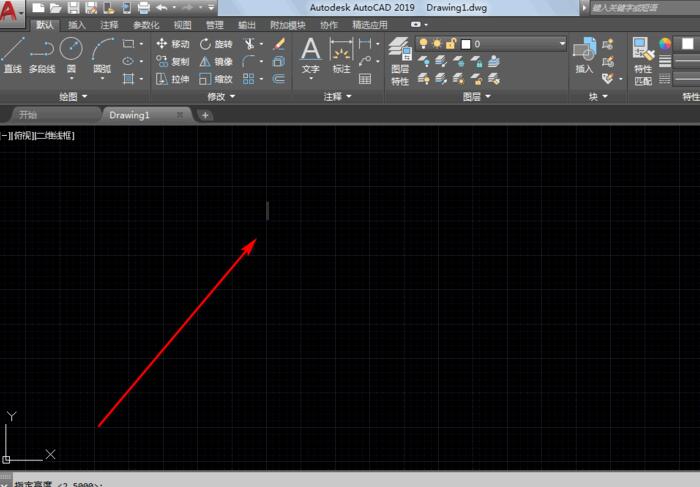
Task: Open the layer 0 dropdown list
Action: click(x=562, y=44)
